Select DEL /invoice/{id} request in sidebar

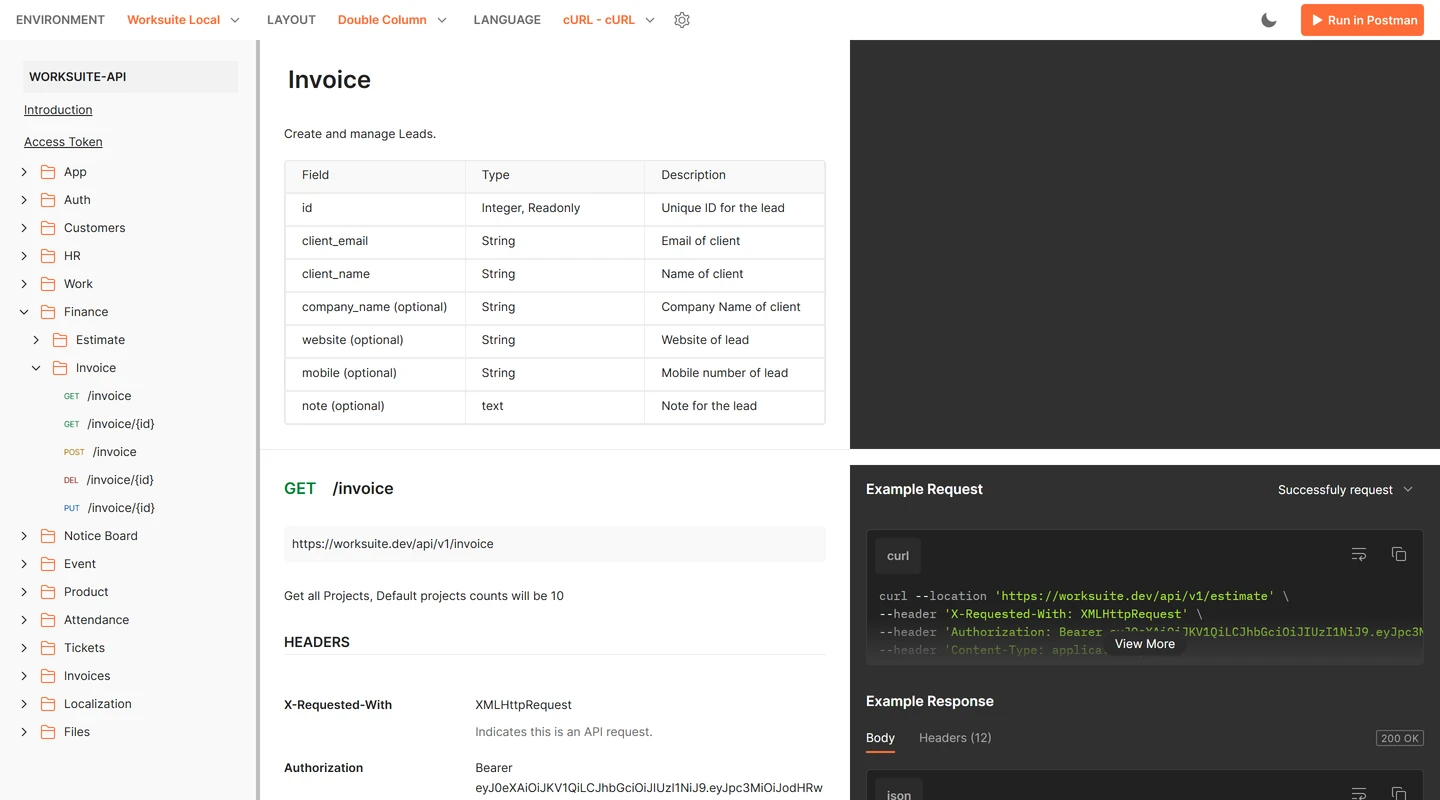tap(110, 480)
